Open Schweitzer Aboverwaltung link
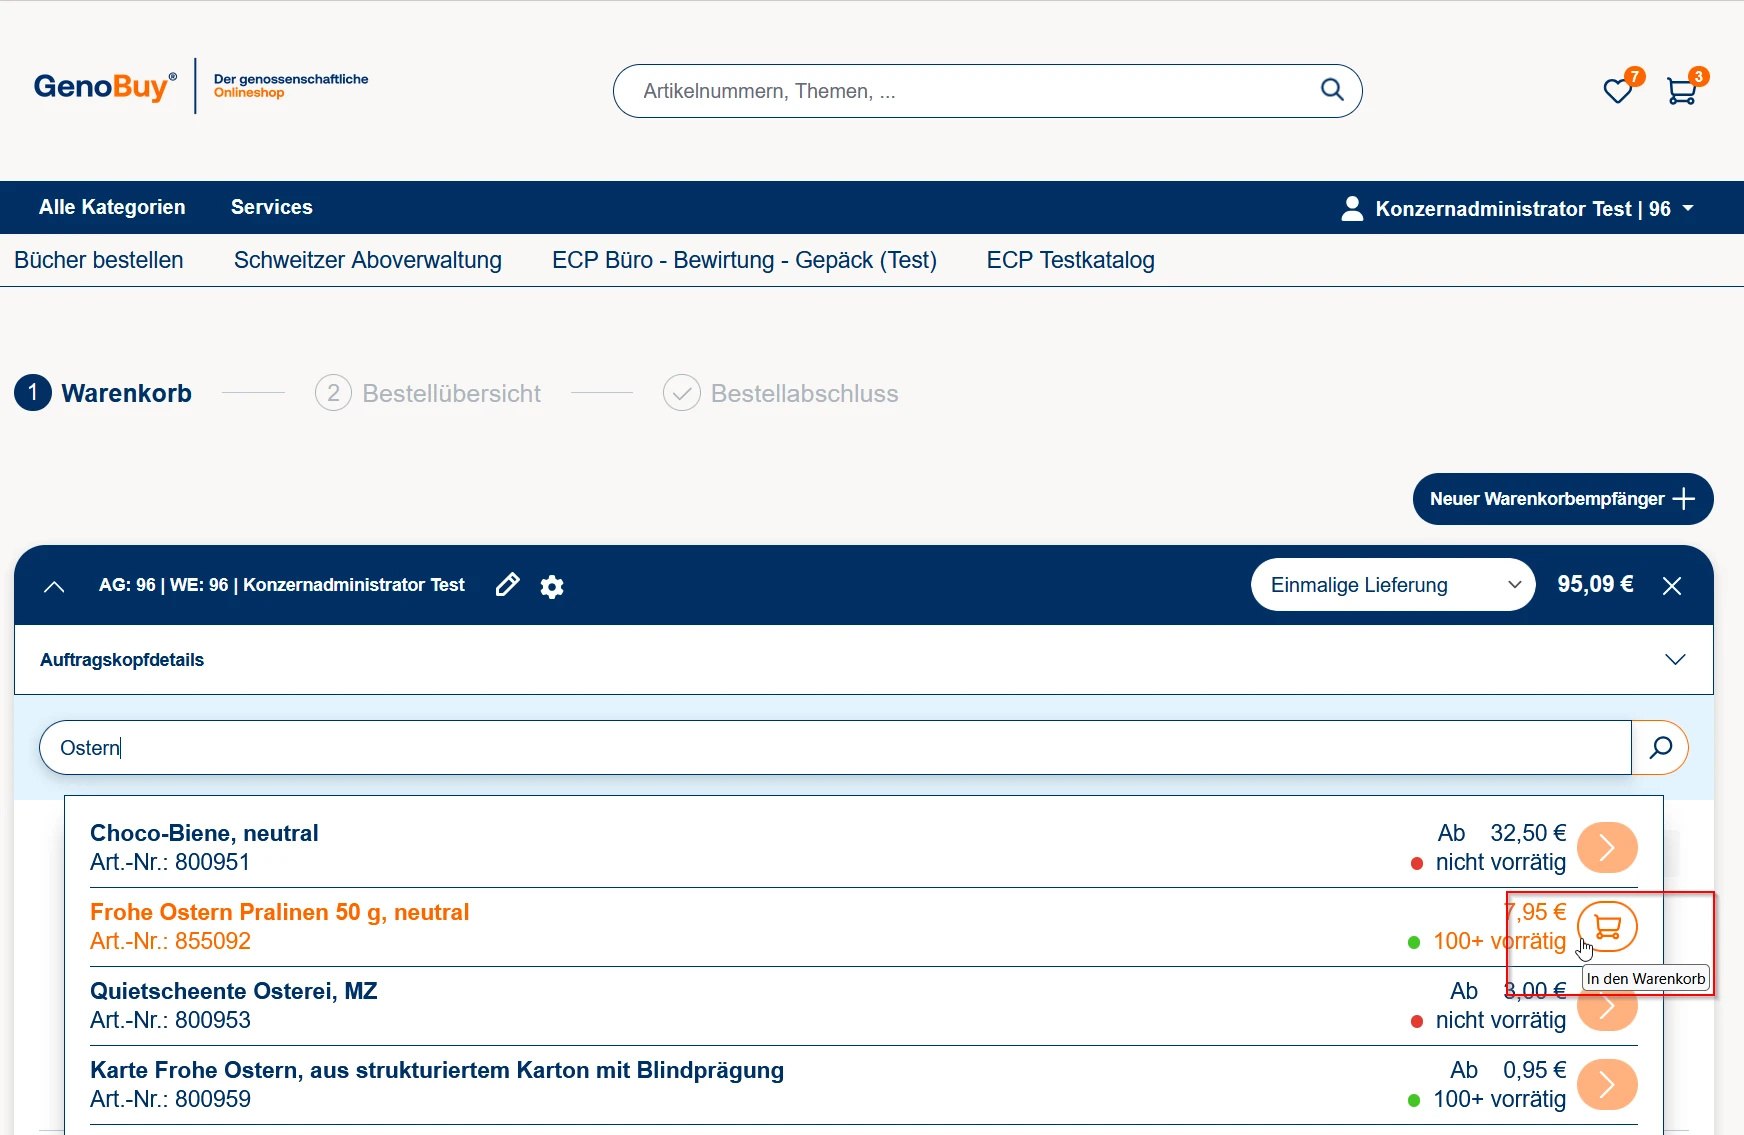 (368, 260)
